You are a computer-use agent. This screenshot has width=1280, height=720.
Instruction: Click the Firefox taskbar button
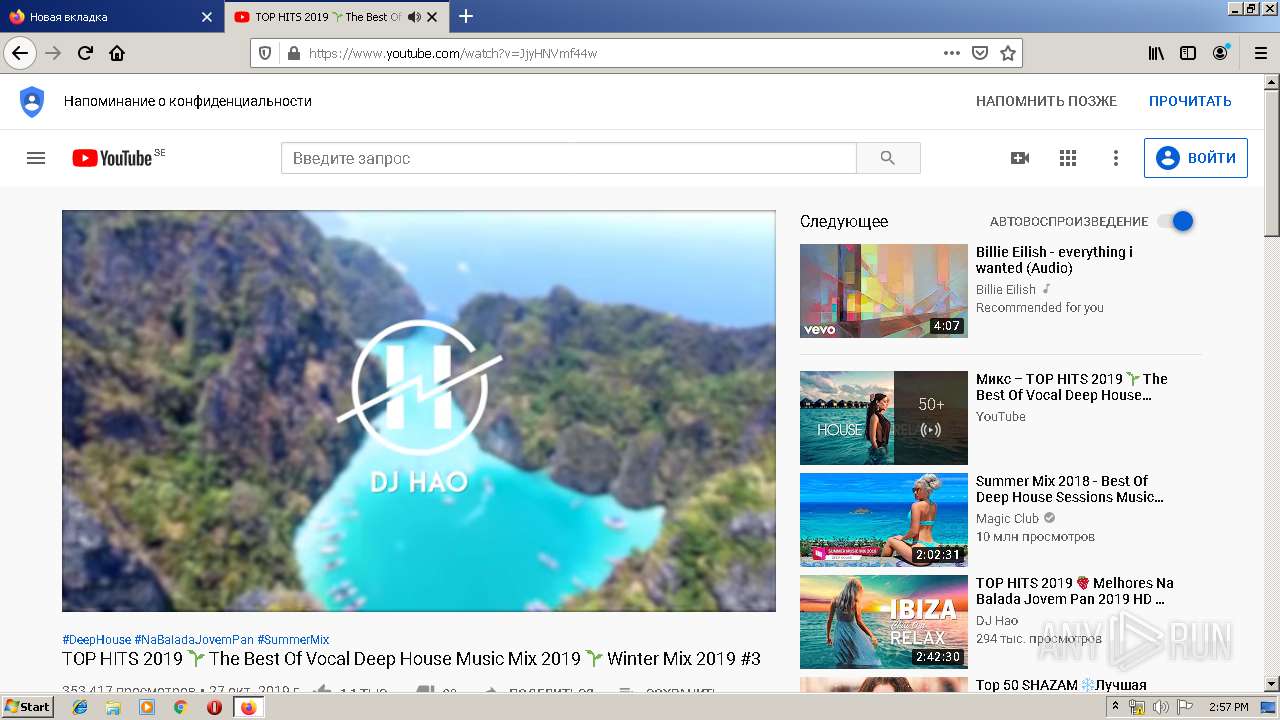248,707
